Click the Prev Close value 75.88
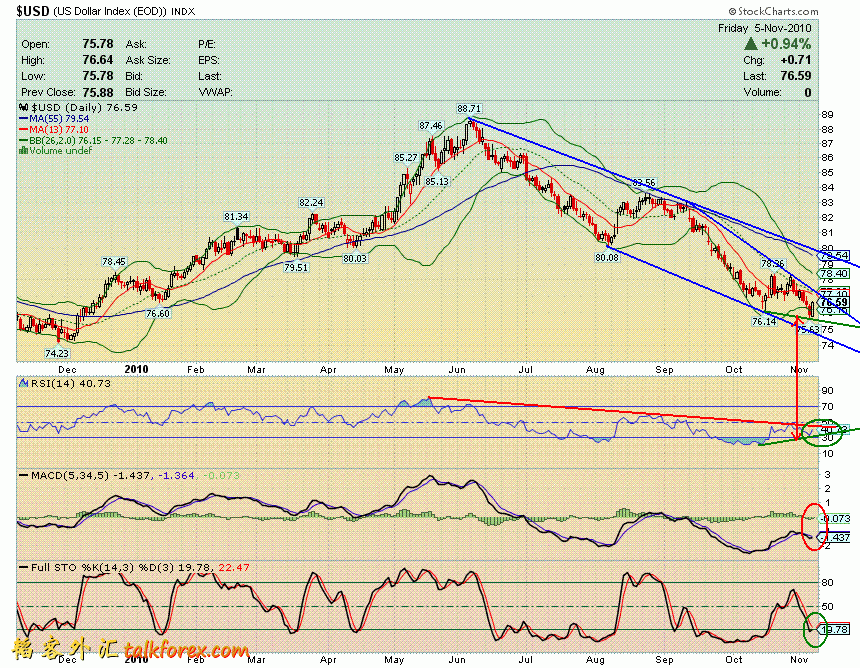This screenshot has height=668, width=860. click(x=98, y=92)
